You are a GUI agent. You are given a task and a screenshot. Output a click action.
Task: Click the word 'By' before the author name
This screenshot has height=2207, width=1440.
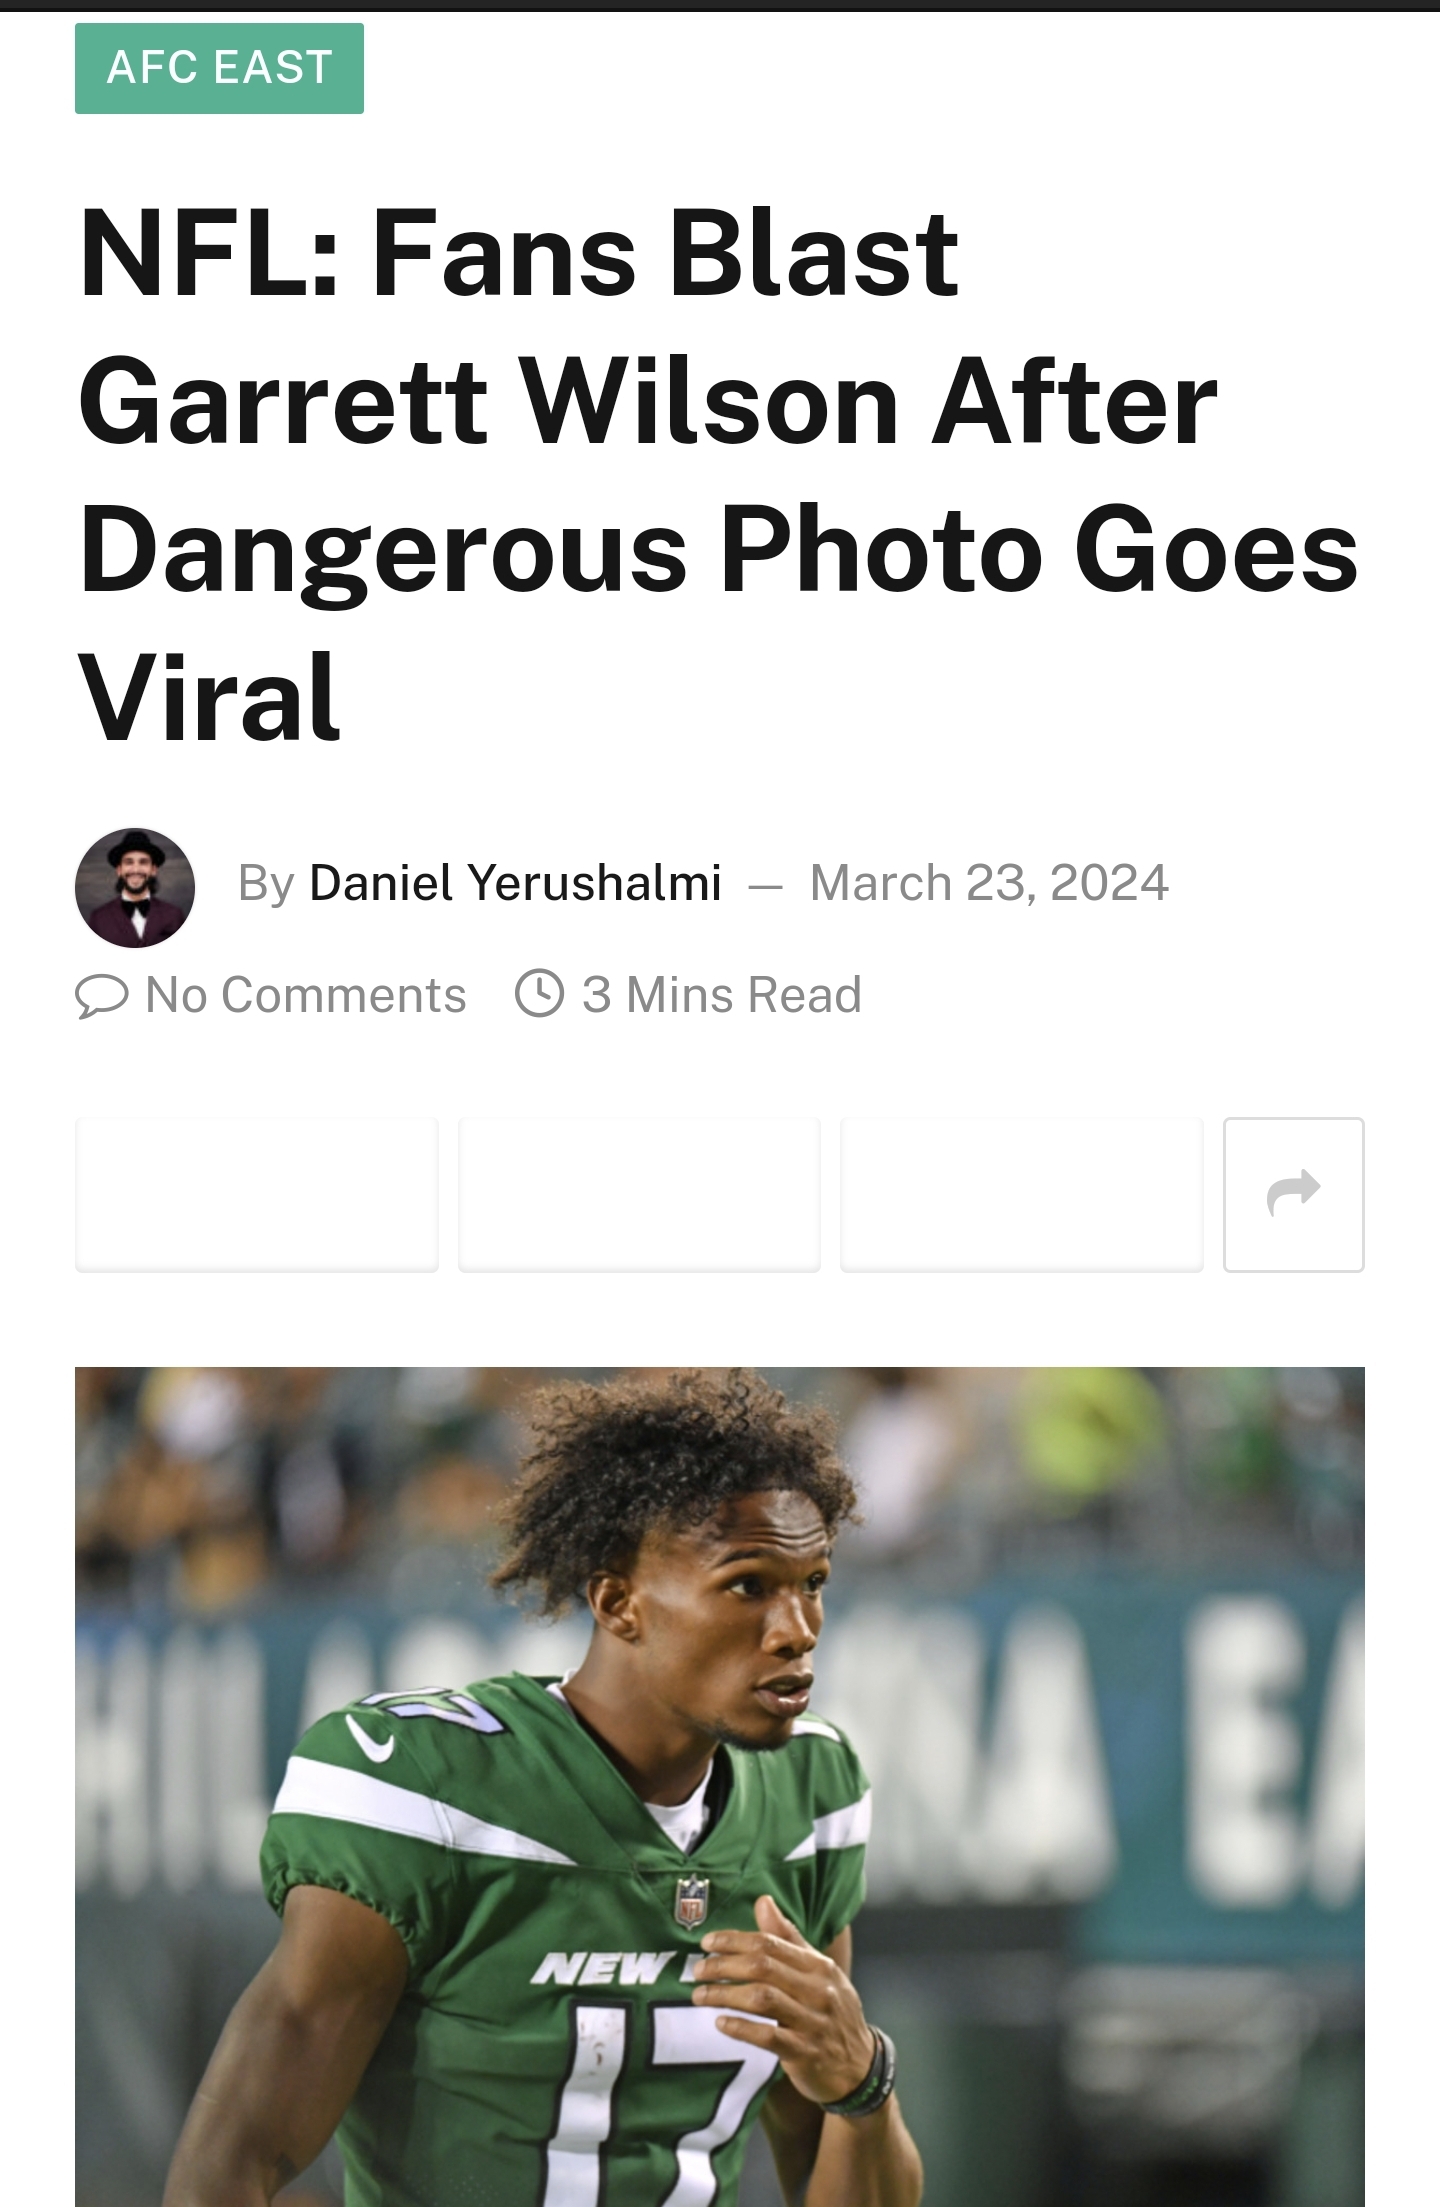(266, 883)
